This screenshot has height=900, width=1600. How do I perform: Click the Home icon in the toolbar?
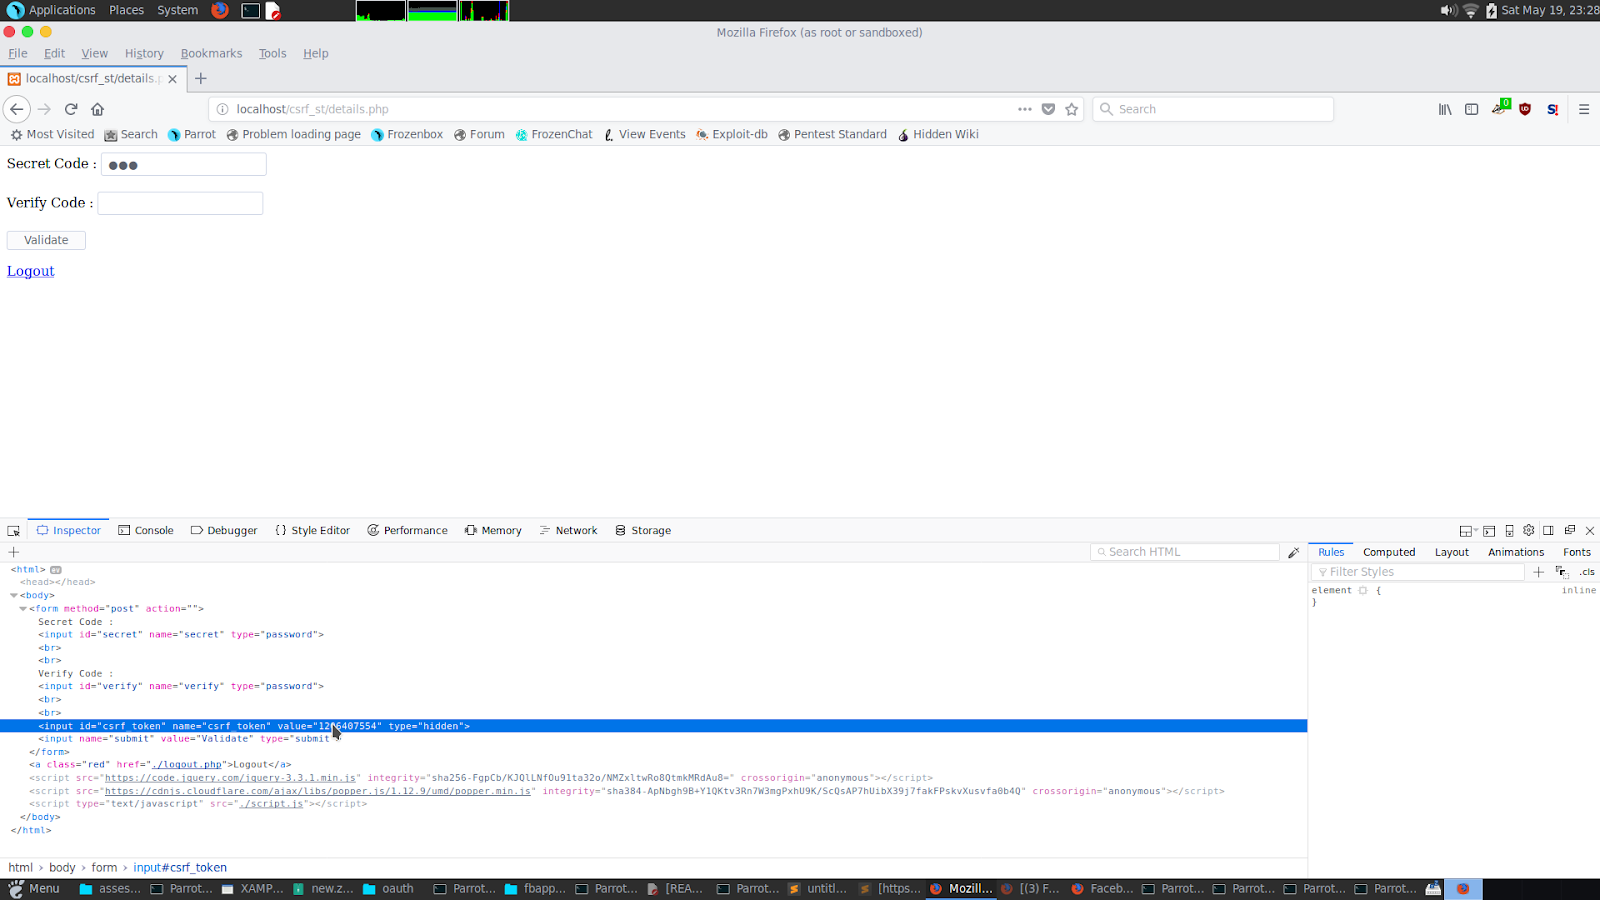click(x=97, y=109)
